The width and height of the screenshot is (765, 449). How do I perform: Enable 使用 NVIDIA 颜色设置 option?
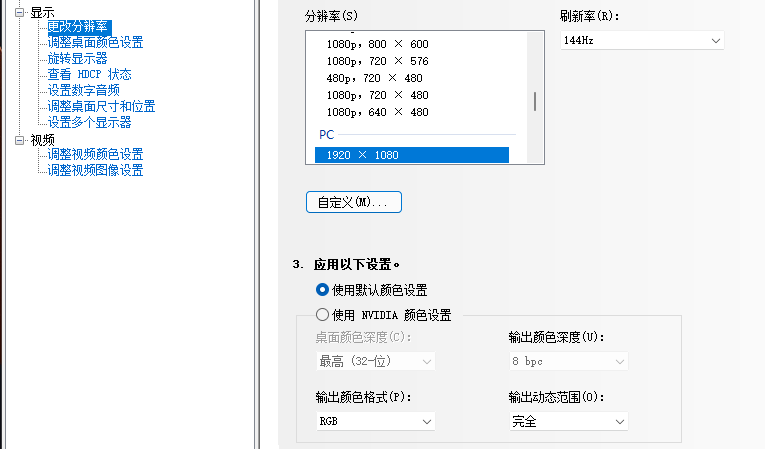322,315
